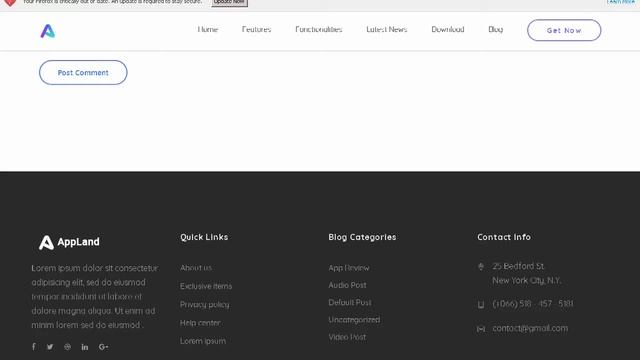This screenshot has height=360, width=640.
Task: Open the Video Post blog category
Action: (x=347, y=337)
